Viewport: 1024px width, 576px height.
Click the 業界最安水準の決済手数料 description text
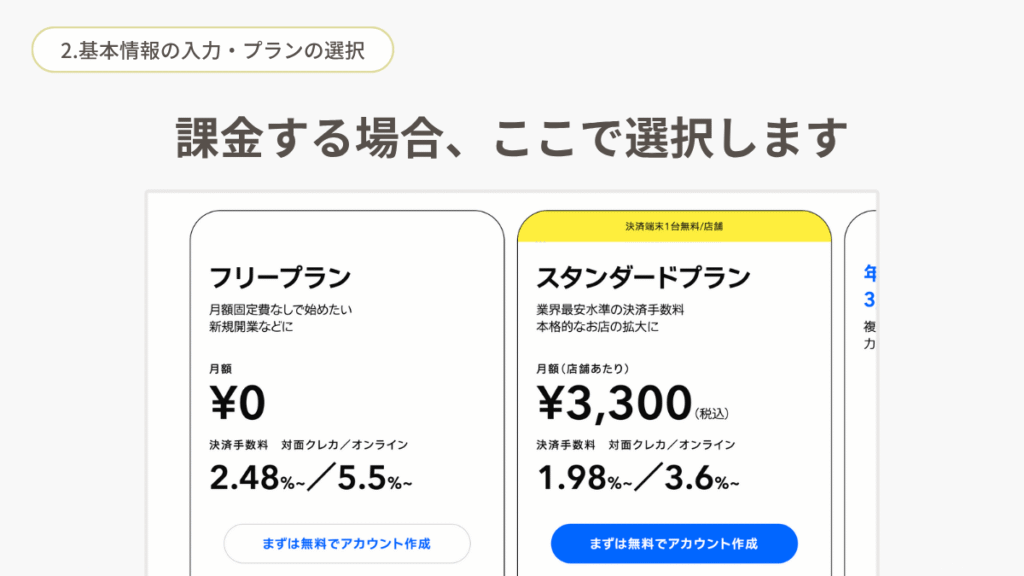tap(610, 309)
